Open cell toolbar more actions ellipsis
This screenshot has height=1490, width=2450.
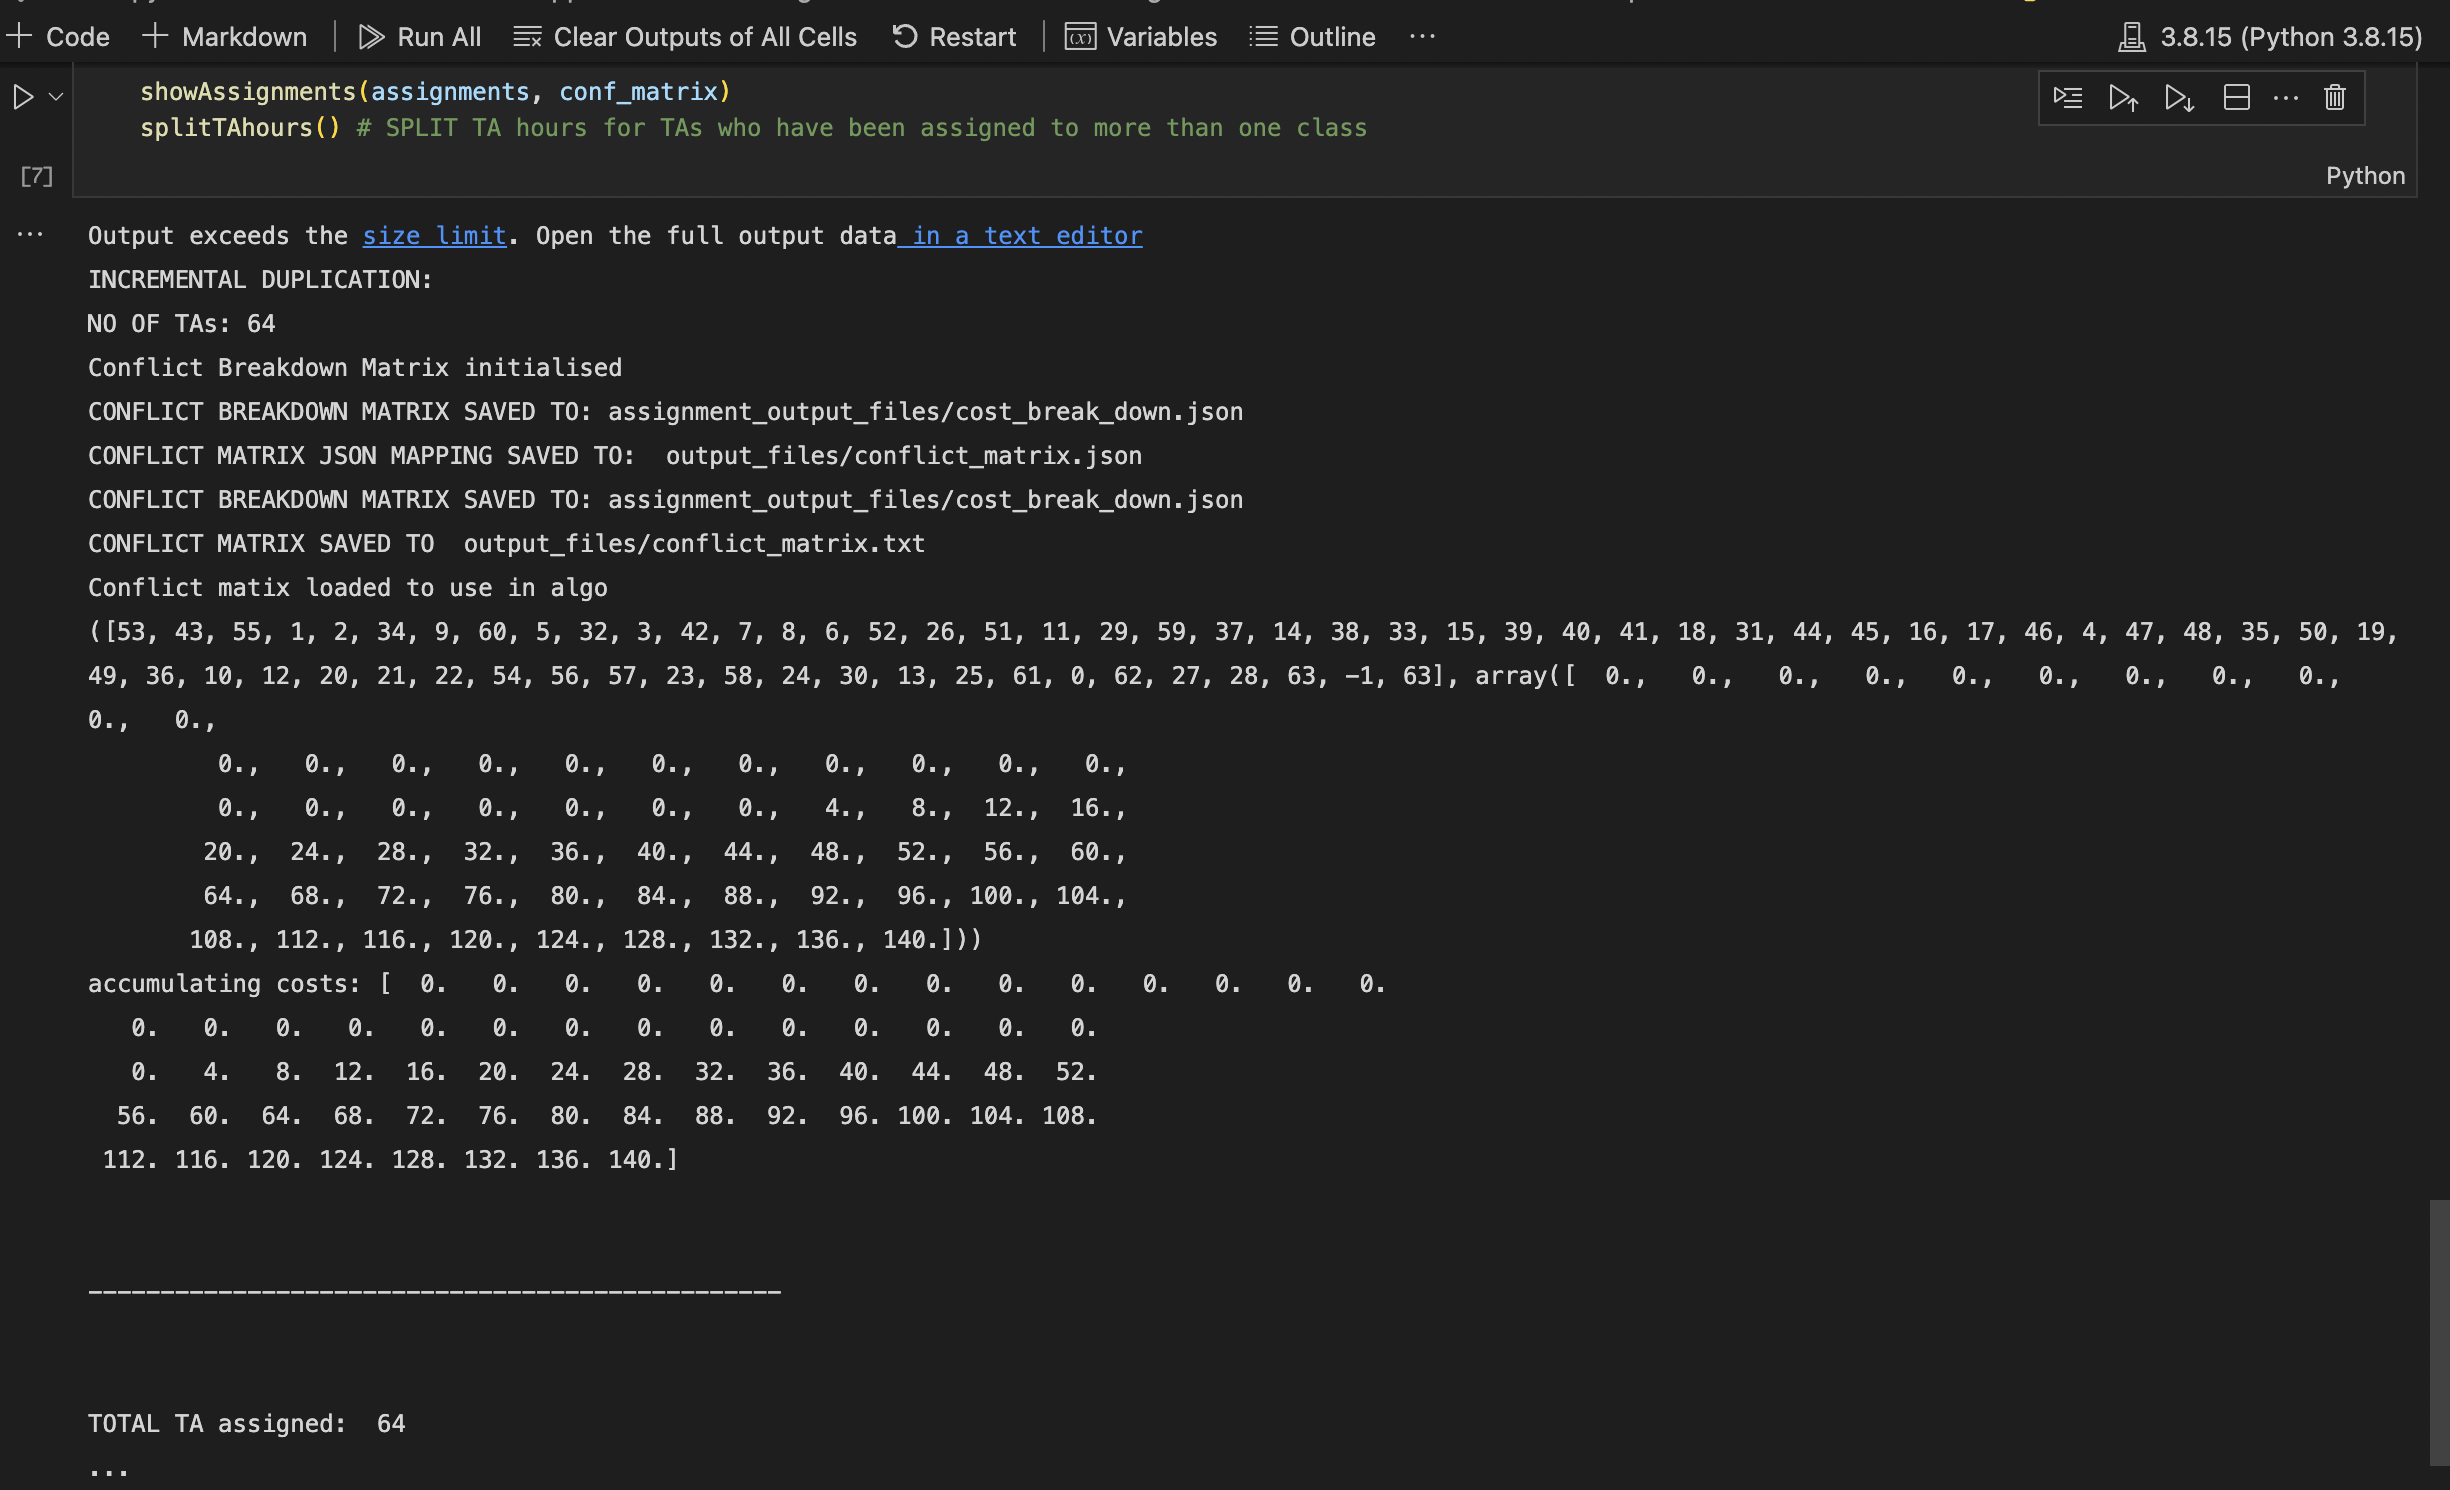click(2286, 97)
